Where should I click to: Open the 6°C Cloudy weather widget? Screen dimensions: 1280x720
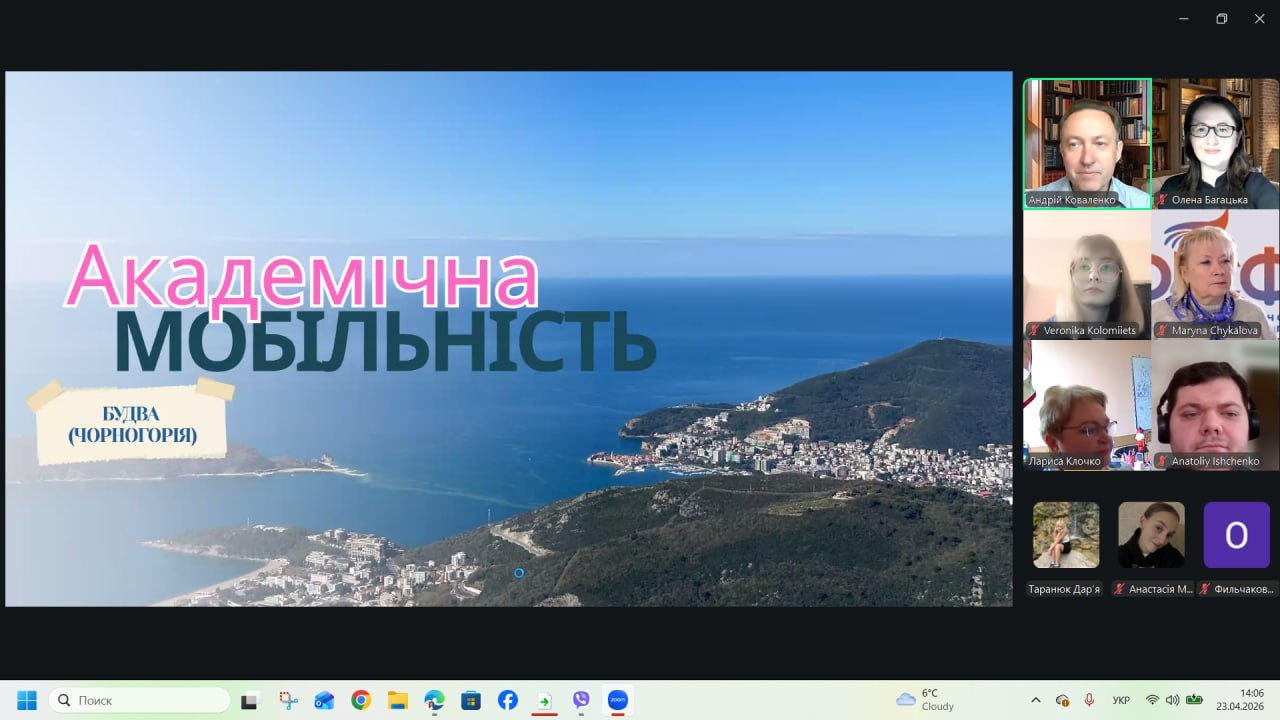(926, 700)
